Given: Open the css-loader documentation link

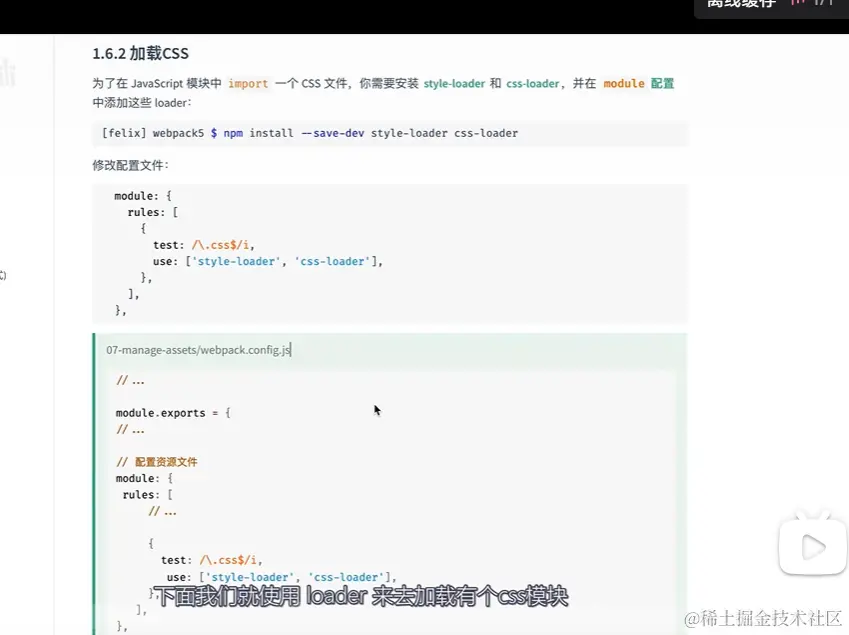Looking at the screenshot, I should coord(532,83).
